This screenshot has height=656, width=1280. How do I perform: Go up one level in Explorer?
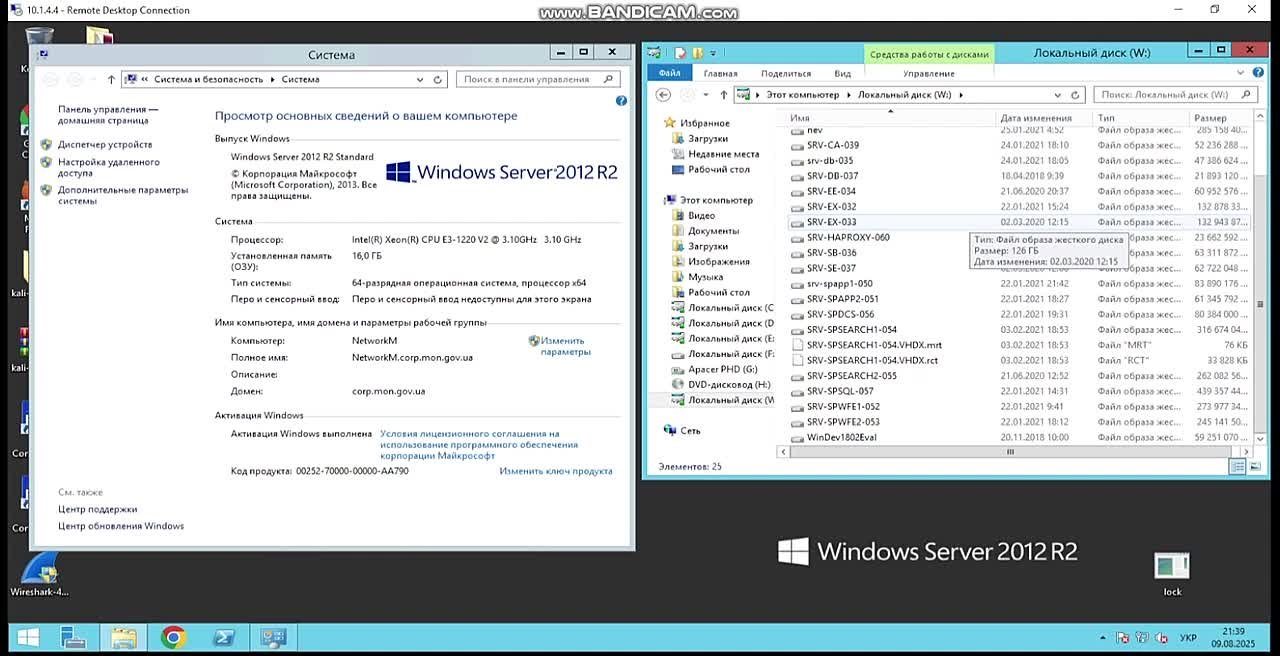723,95
